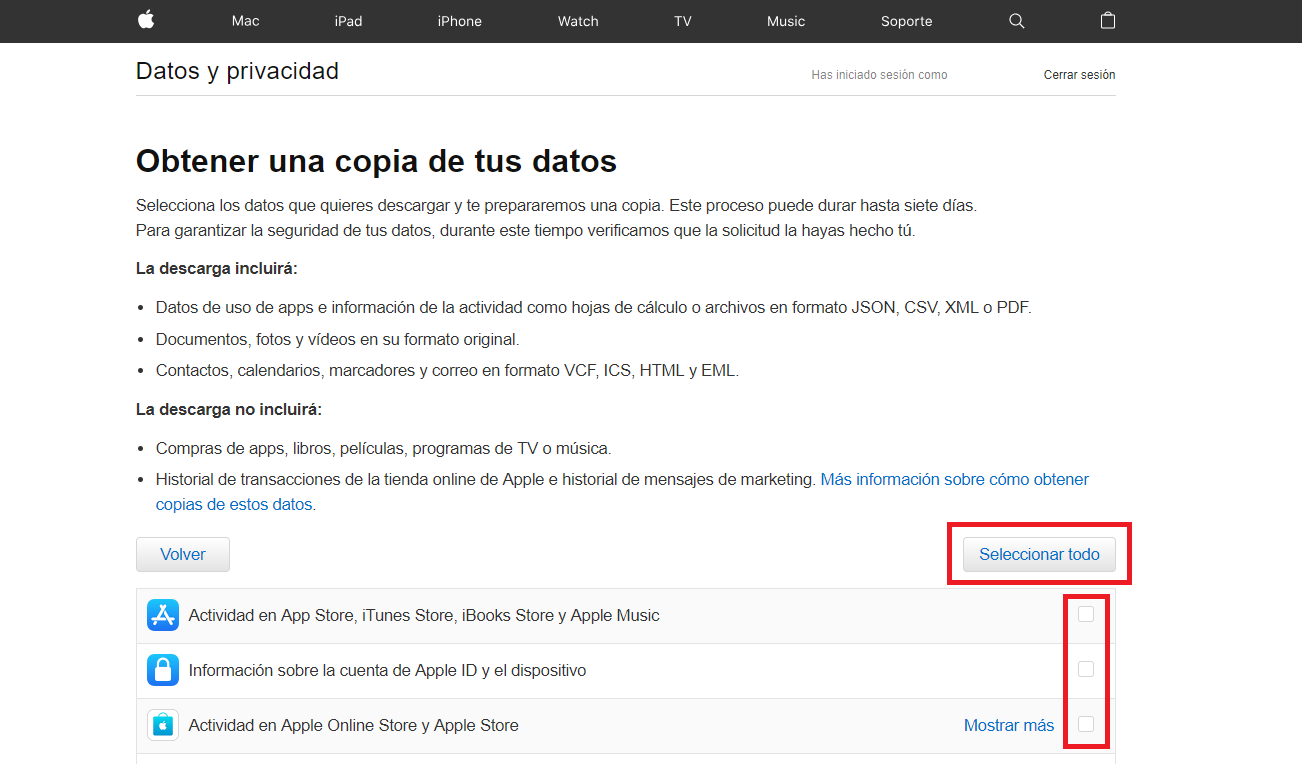Screen dimensions: 1302x764
Task: Open the Apple logo home link
Action: 146,20
